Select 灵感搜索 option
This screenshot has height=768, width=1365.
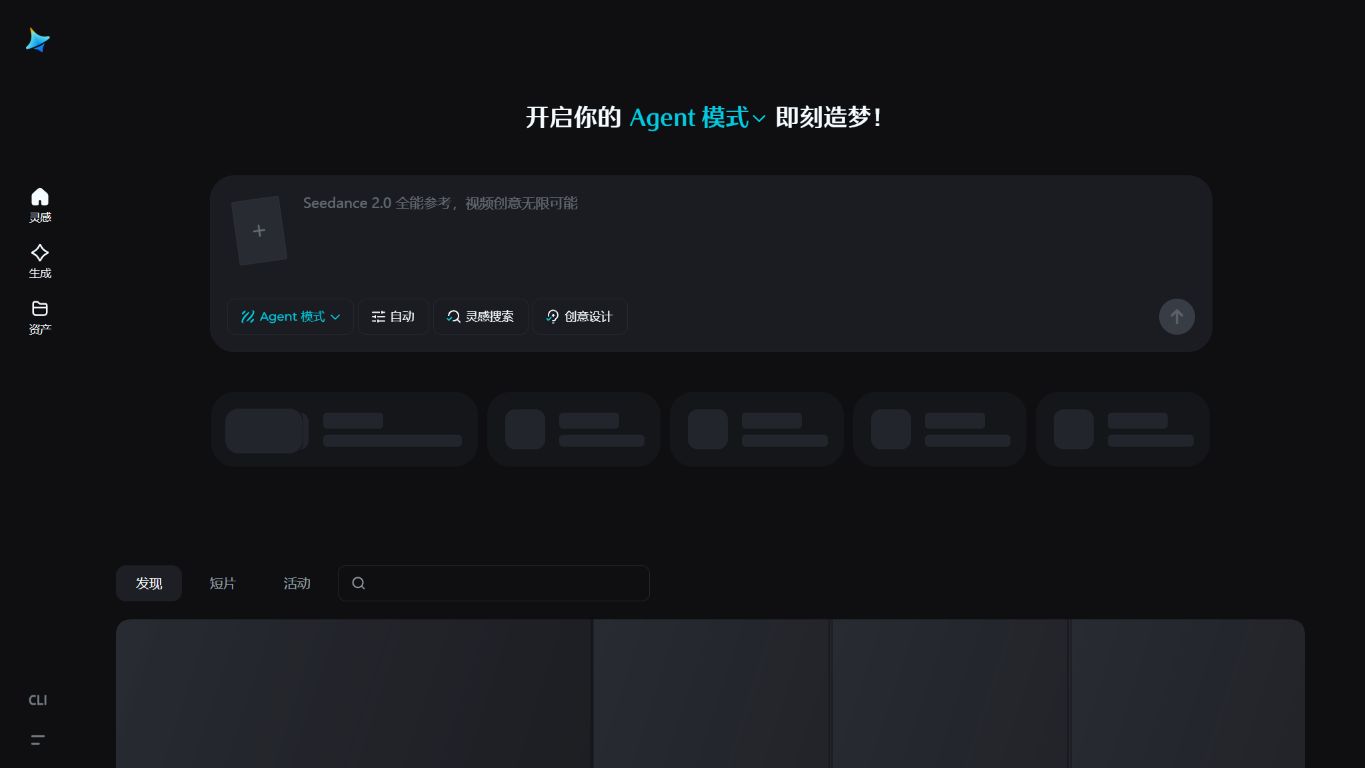coord(480,317)
